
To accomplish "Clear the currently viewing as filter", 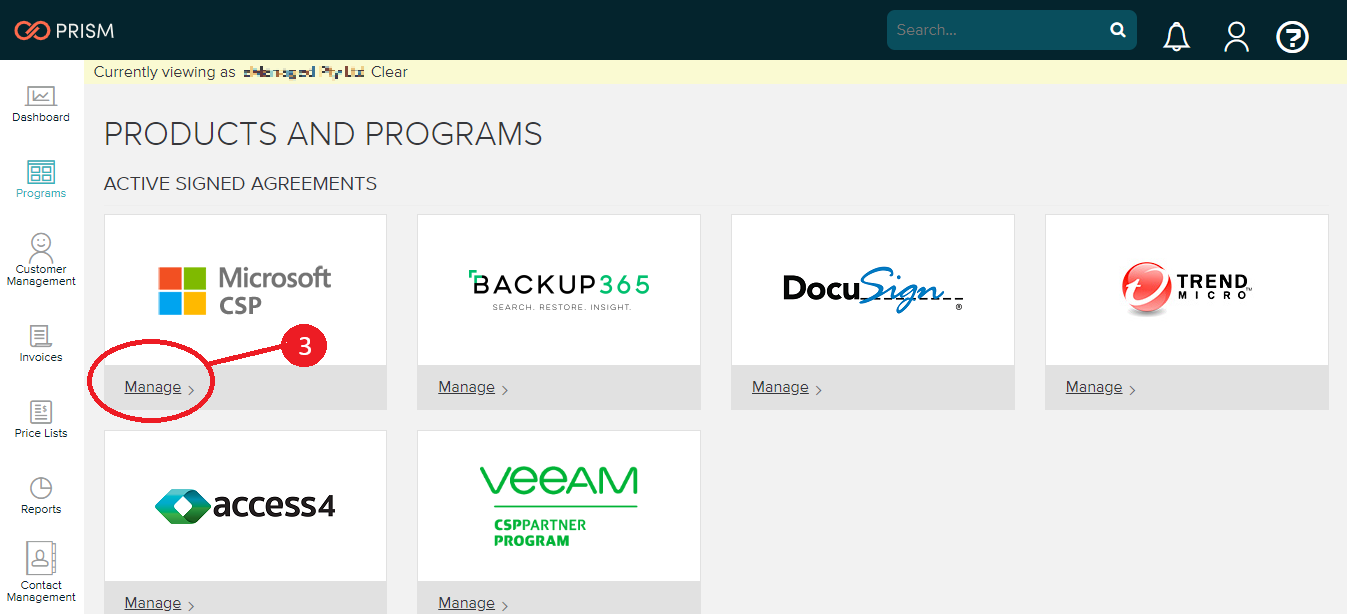I will pyautogui.click(x=389, y=72).
